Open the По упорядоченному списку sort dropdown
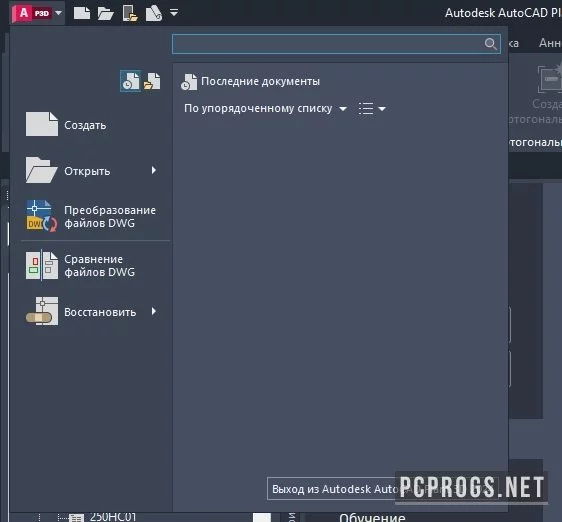 pyautogui.click(x=266, y=108)
